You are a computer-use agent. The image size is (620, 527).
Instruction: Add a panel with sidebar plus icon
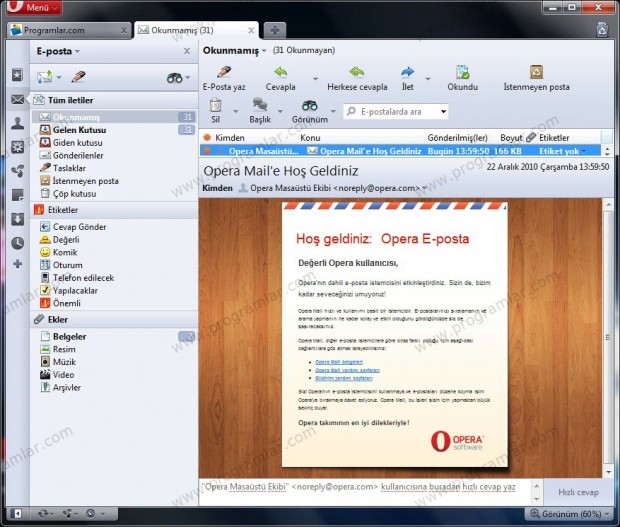tap(17, 264)
